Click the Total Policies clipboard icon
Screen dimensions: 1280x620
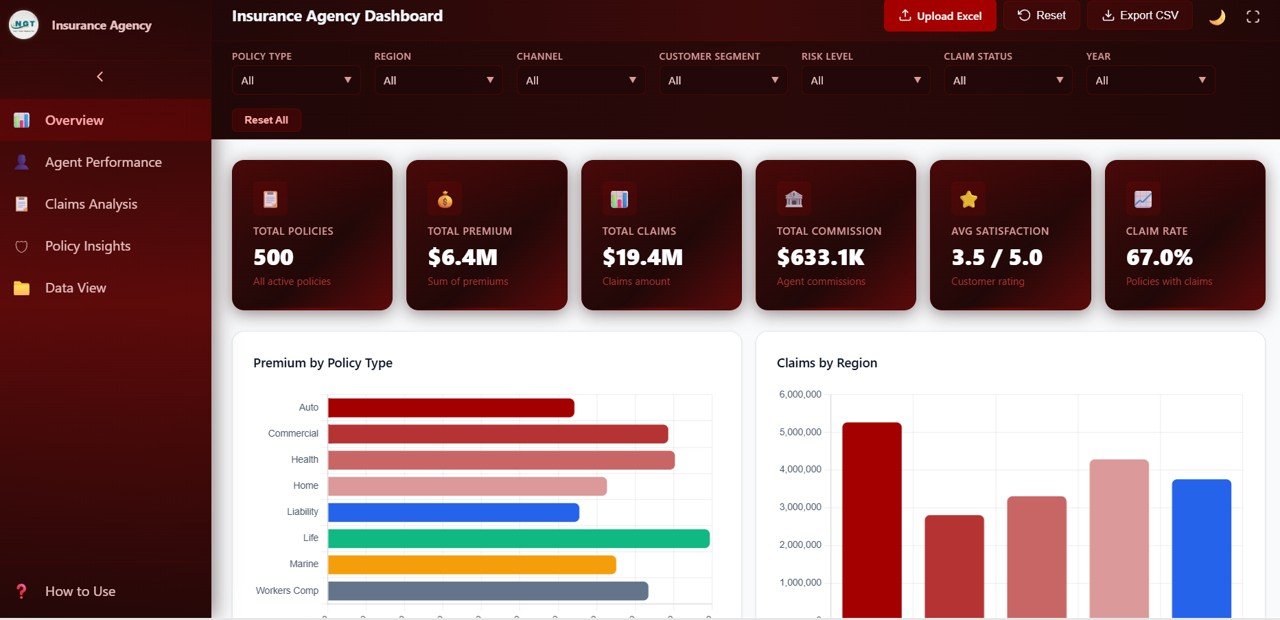tap(270, 199)
